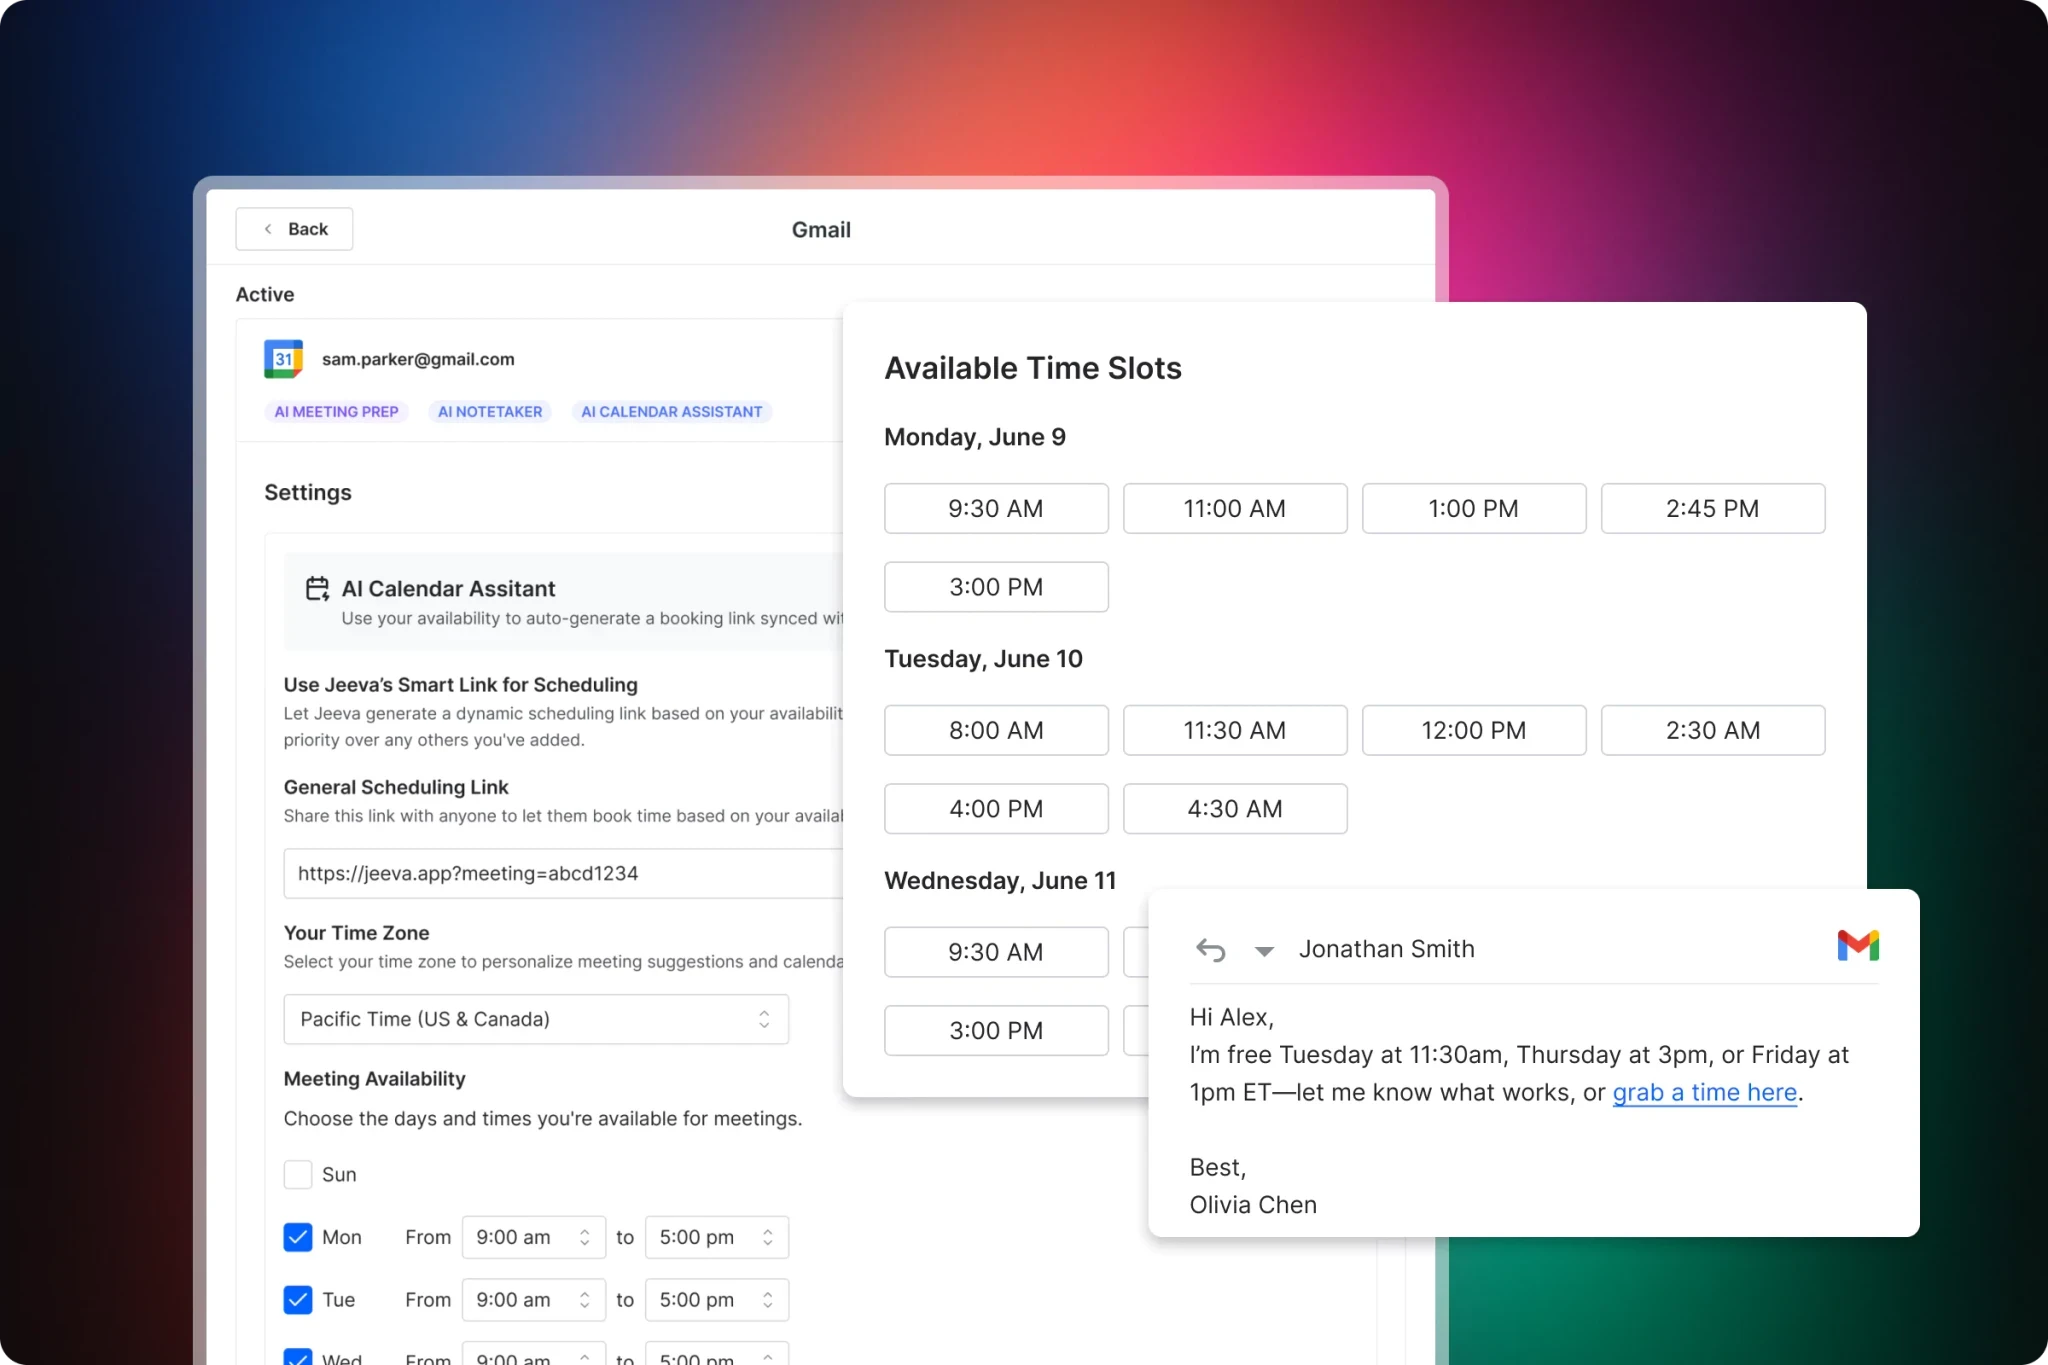Click the Back button chevron
Image resolution: width=2048 pixels, height=1365 pixels.
[268, 229]
